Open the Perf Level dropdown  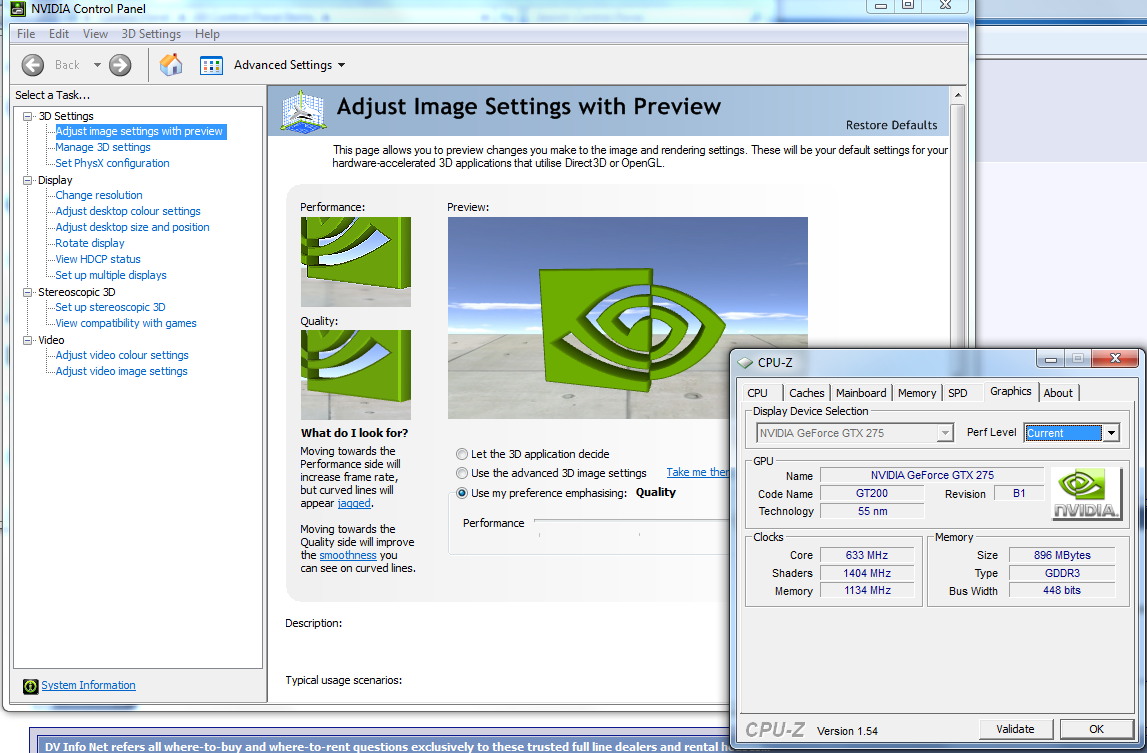click(x=1110, y=433)
